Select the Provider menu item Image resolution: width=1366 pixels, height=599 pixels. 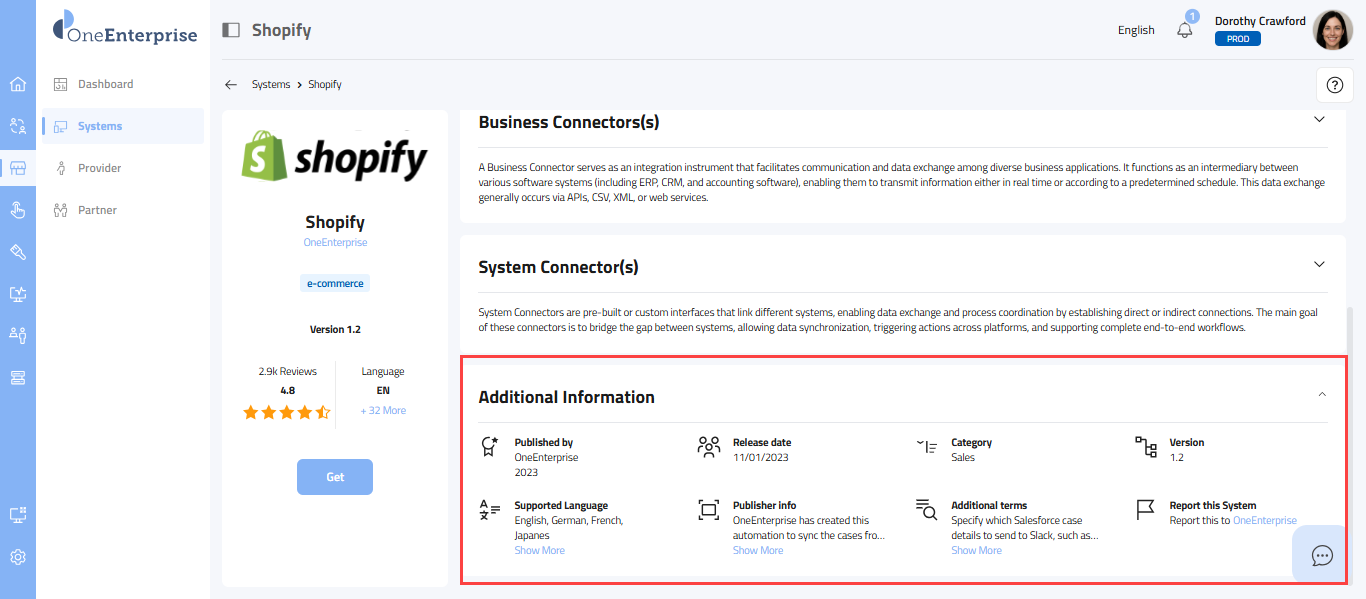[x=99, y=168]
